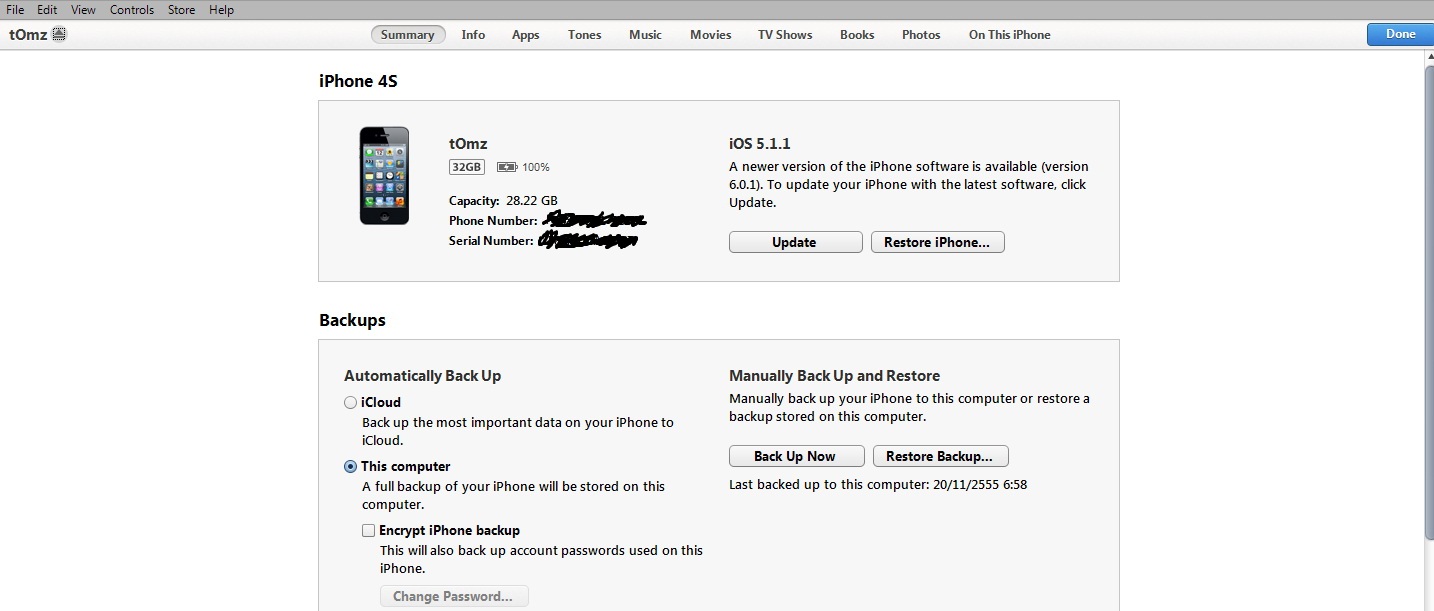Image resolution: width=1434 pixels, height=611 pixels.
Task: Click the 32GB capacity badge
Action: click(467, 167)
